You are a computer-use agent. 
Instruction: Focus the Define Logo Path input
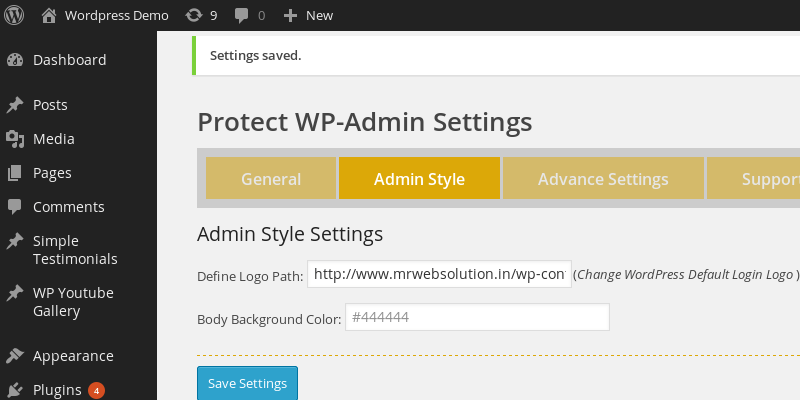(439, 274)
